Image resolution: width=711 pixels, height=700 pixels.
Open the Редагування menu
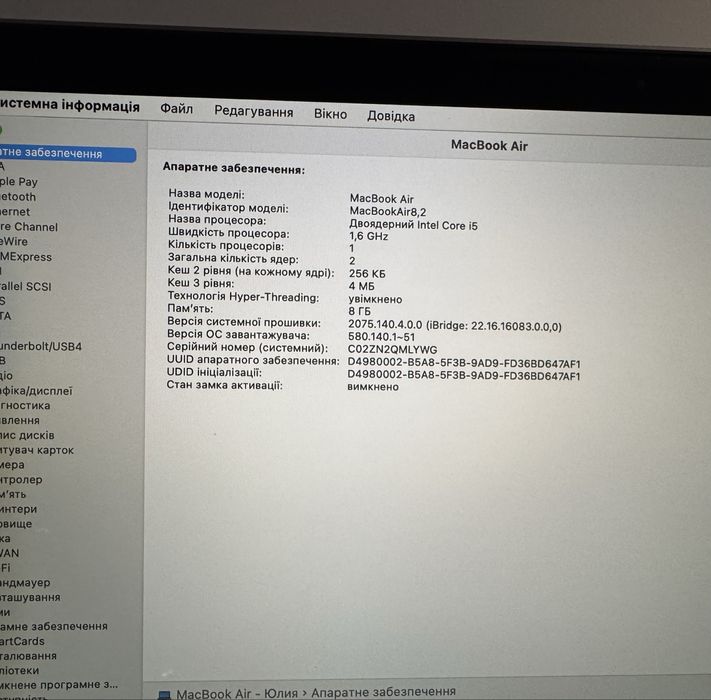click(x=253, y=112)
